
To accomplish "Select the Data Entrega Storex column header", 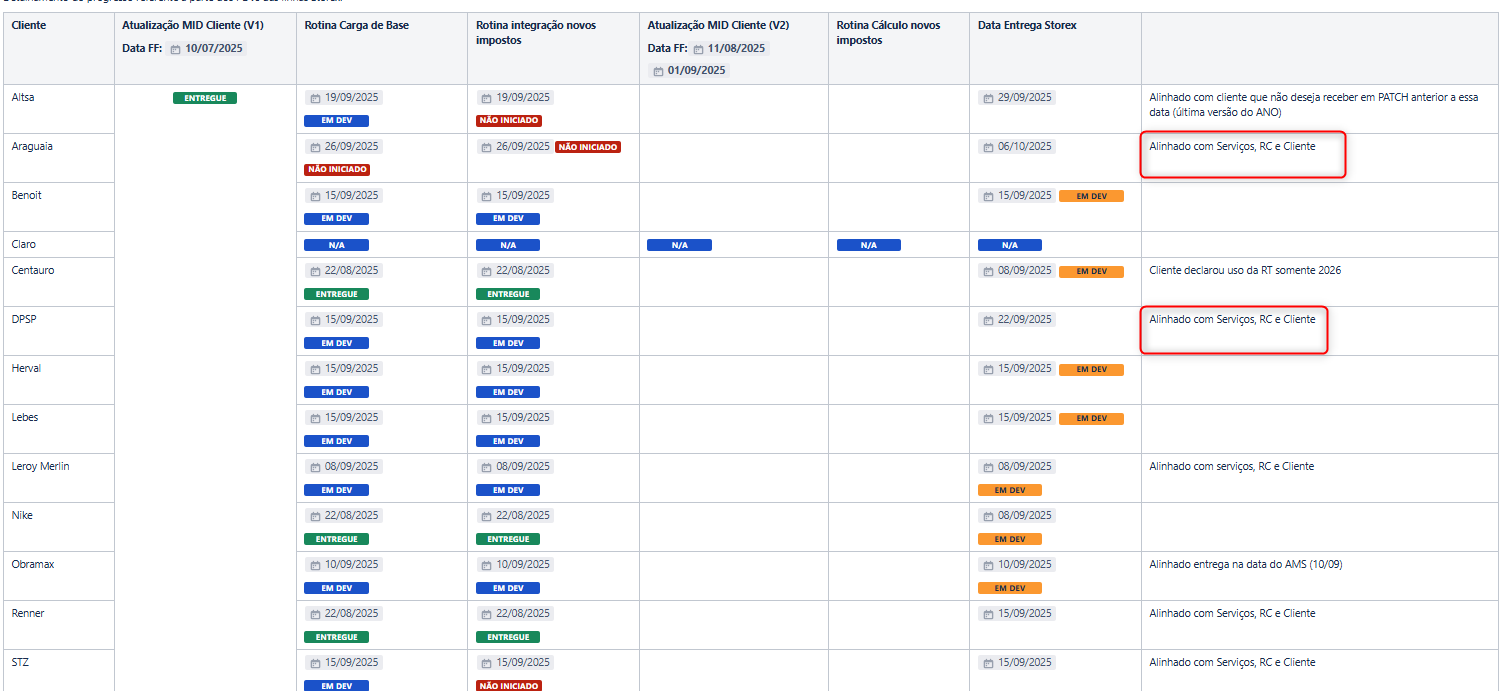I will point(1027,26).
